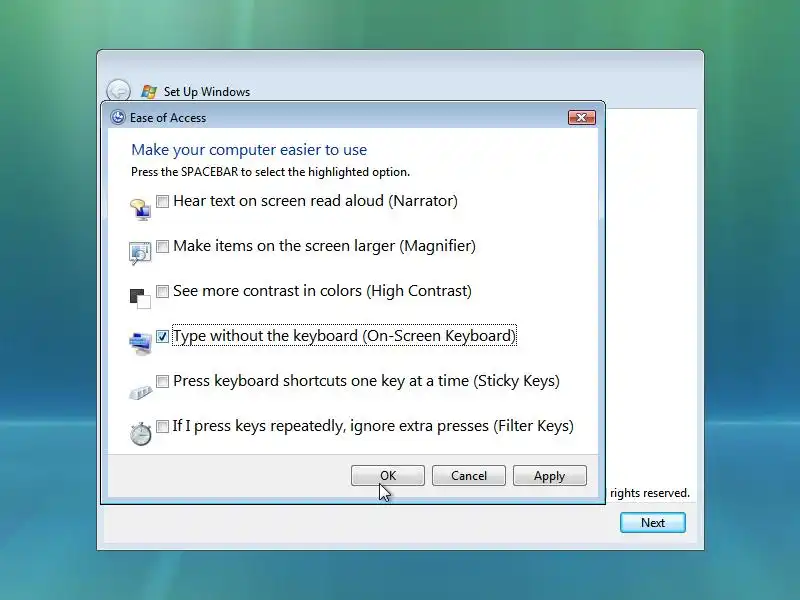
Task: Click the Sticky Keys icon
Action: pyautogui.click(x=140, y=393)
